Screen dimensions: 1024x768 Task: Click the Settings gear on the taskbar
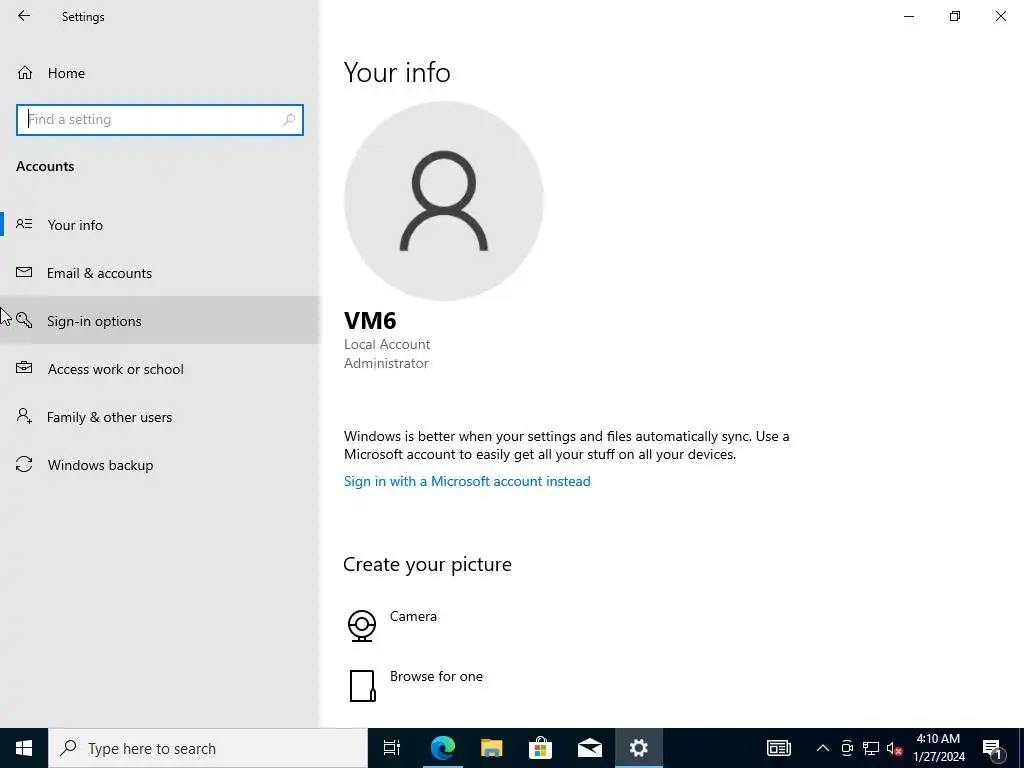[639, 748]
